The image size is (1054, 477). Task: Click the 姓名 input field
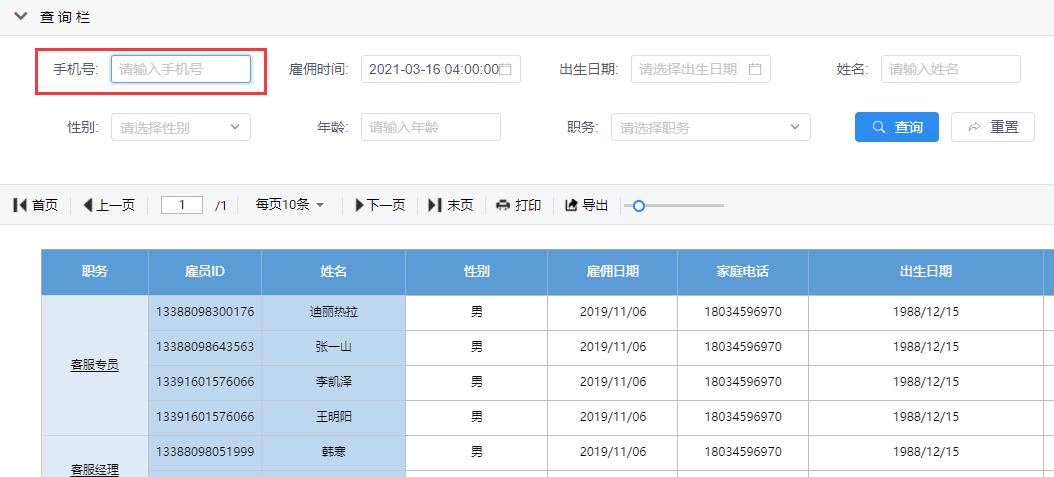[x=950, y=69]
